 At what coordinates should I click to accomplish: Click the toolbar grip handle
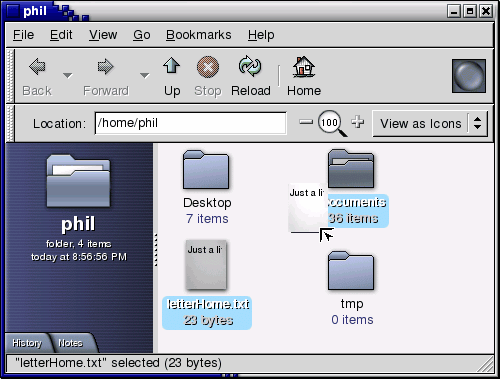(x=10, y=76)
